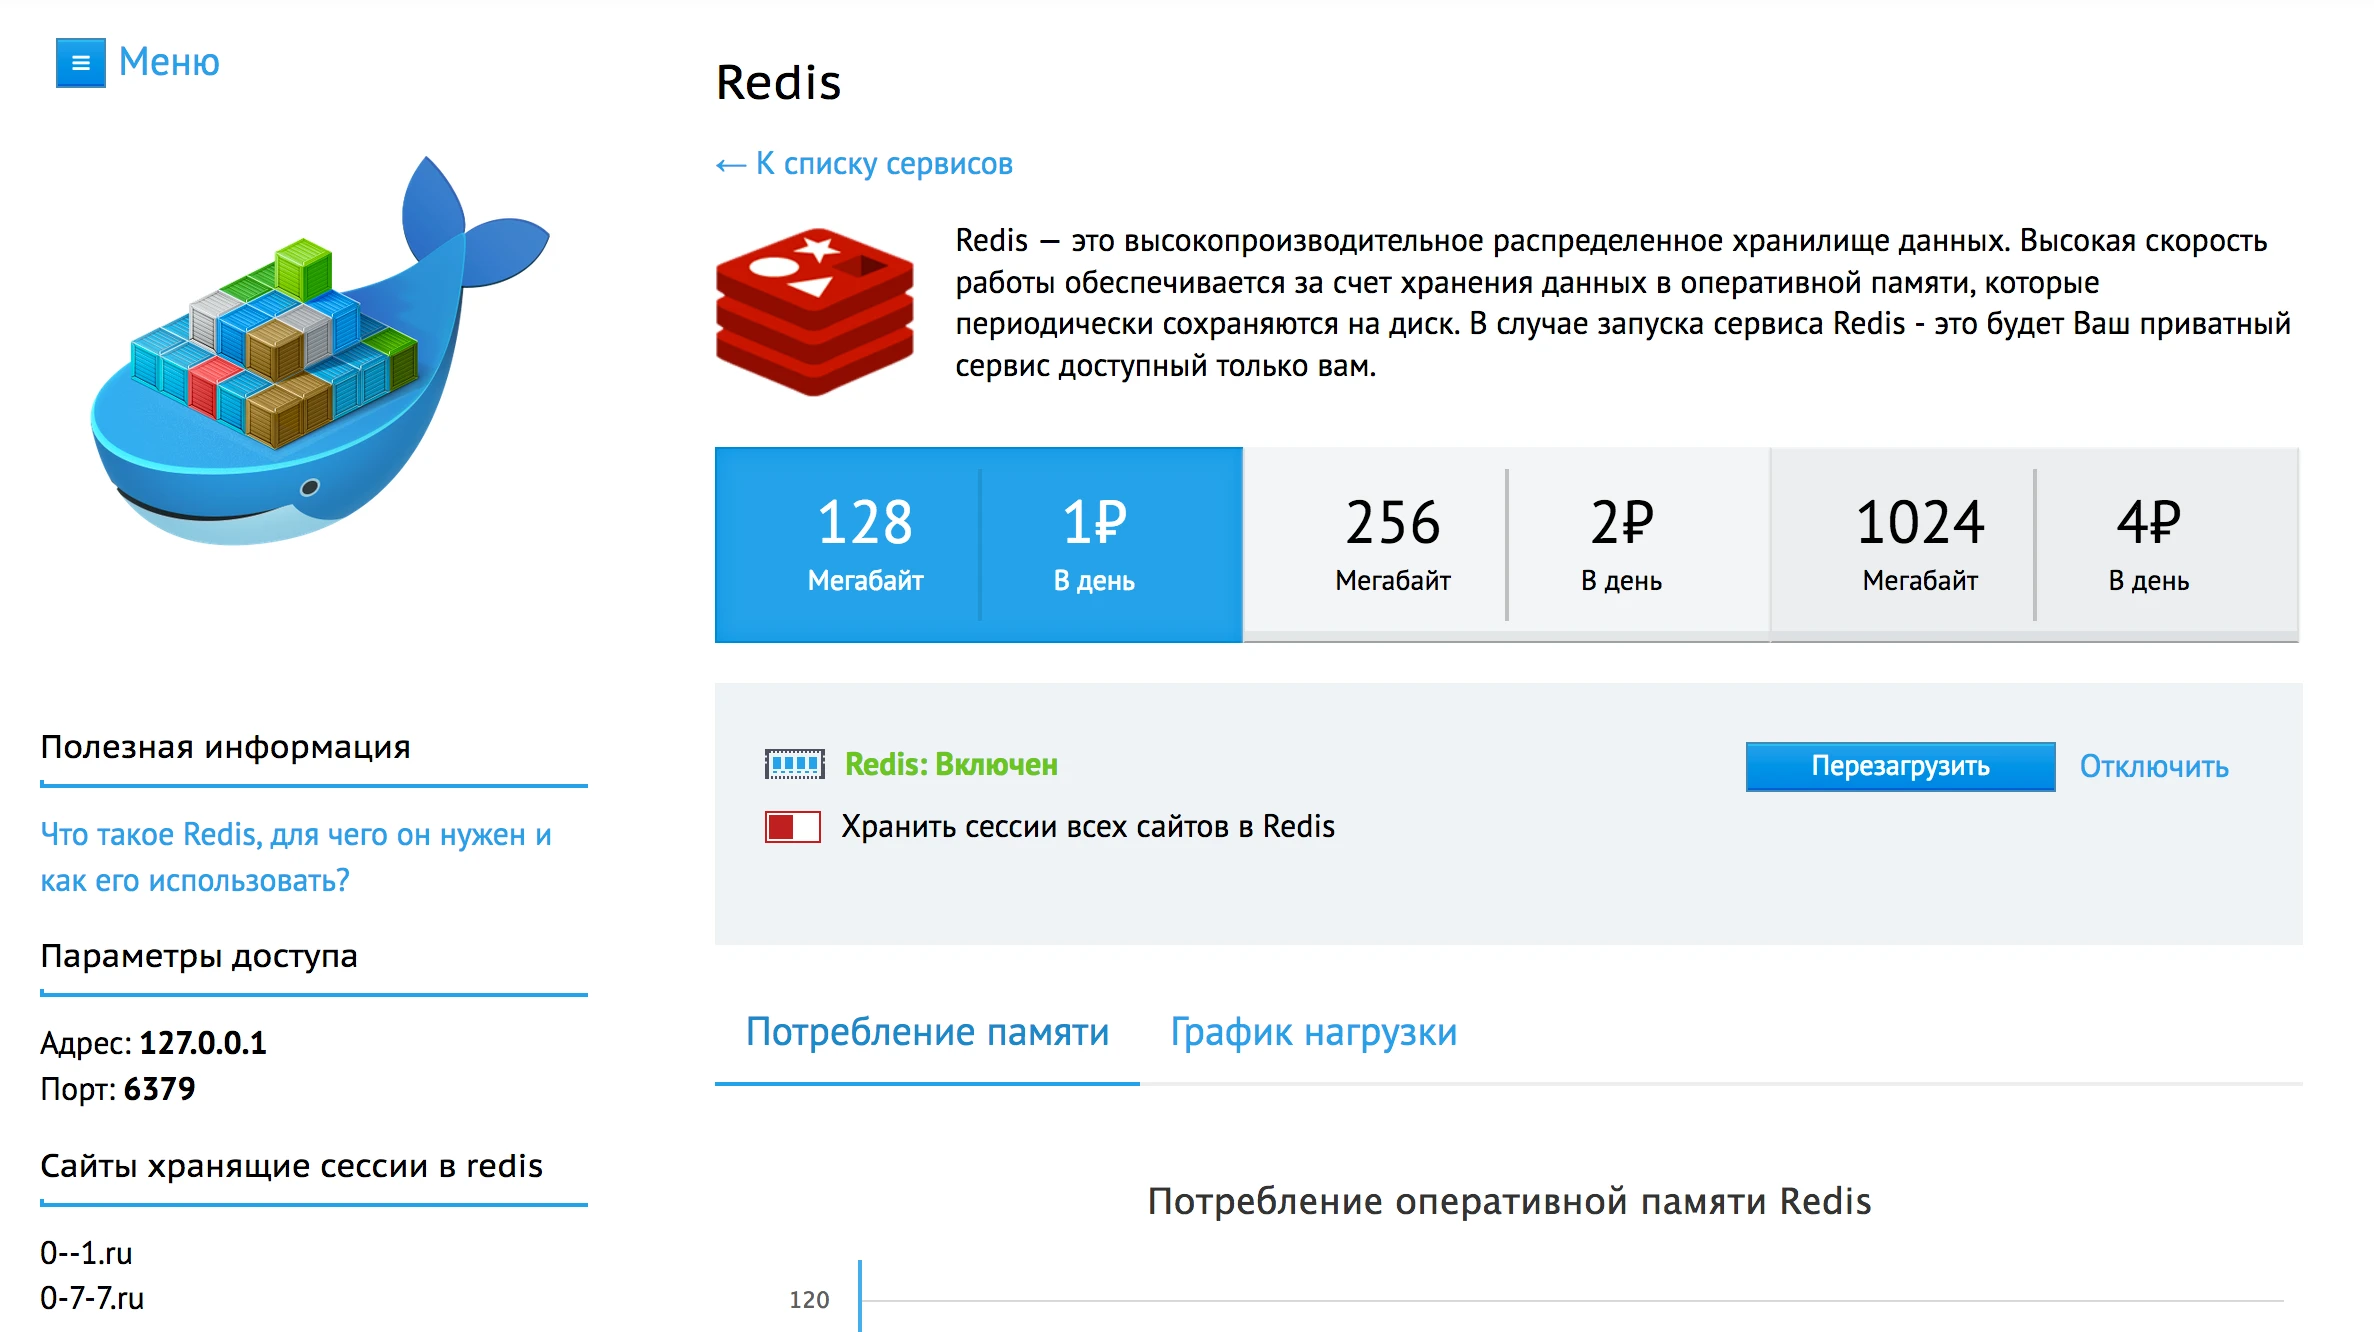Click the Перезагрузить button

pyautogui.click(x=1898, y=765)
